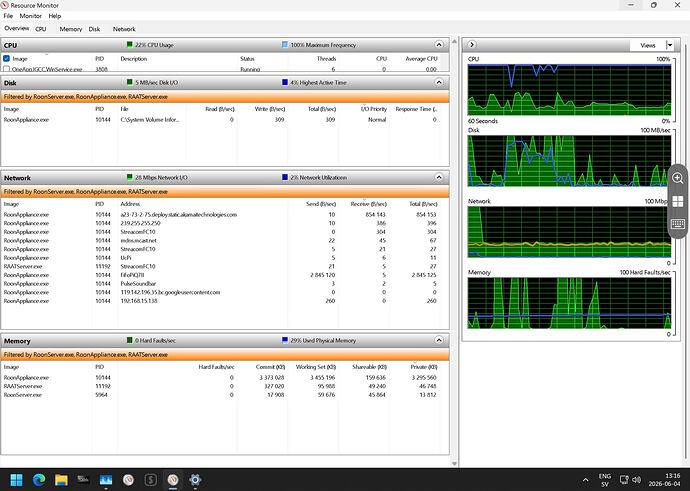
Task: Click the Settings gear icon in taskbar
Action: (x=195, y=480)
